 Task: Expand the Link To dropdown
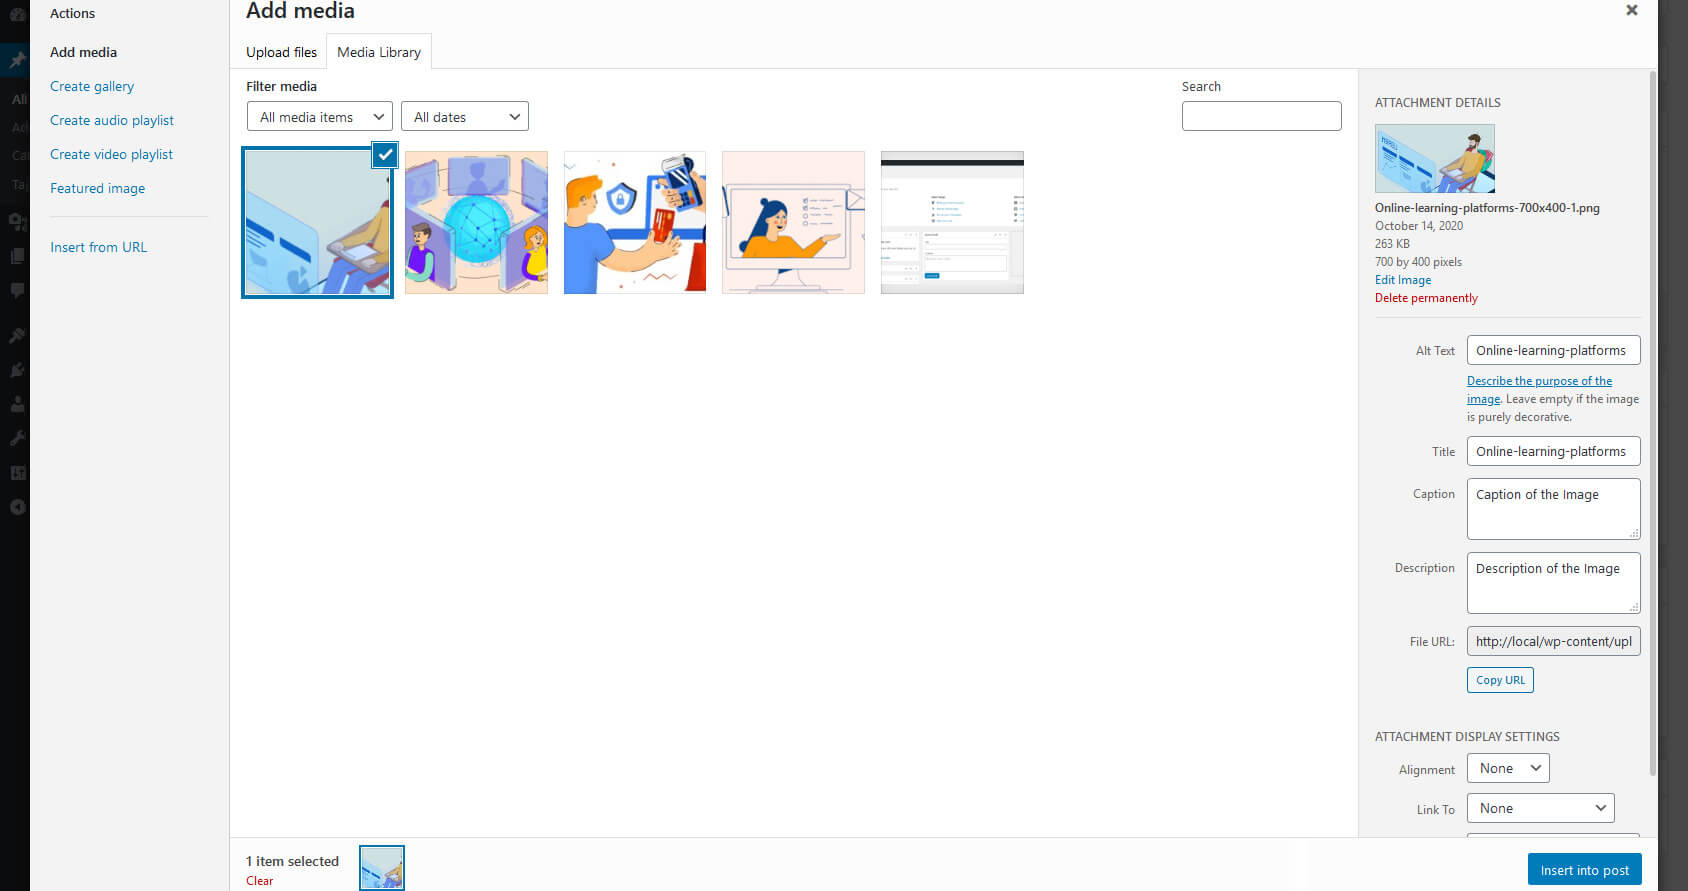coord(1540,808)
